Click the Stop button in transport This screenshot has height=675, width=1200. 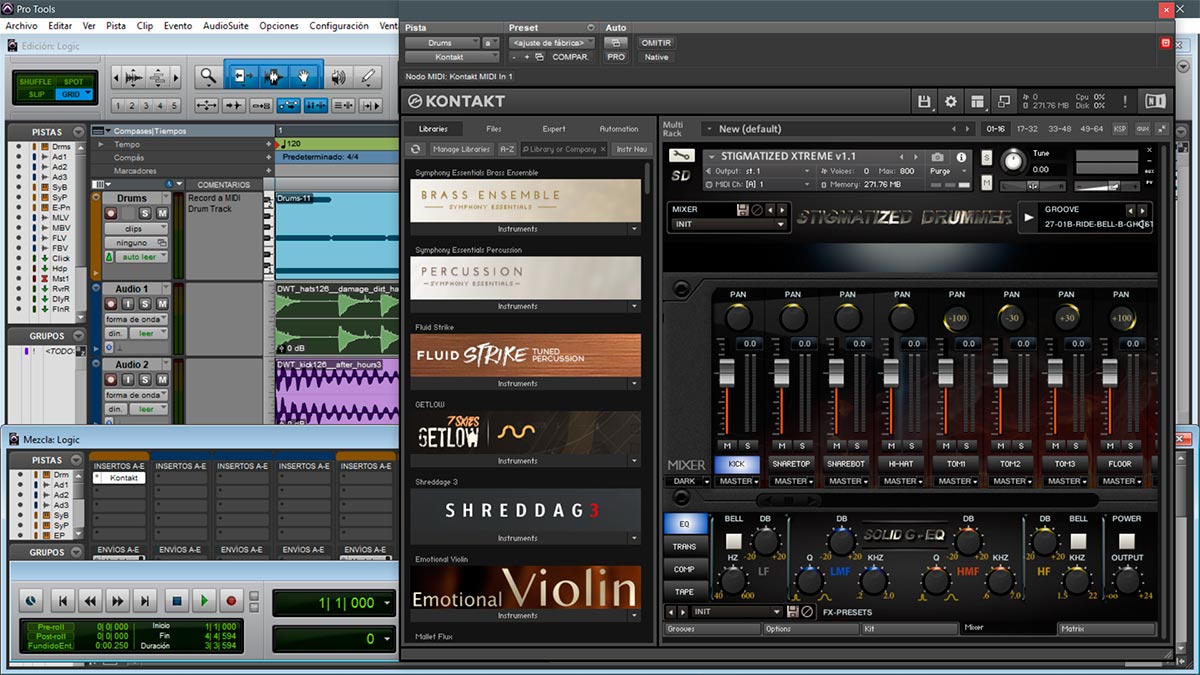(176, 601)
